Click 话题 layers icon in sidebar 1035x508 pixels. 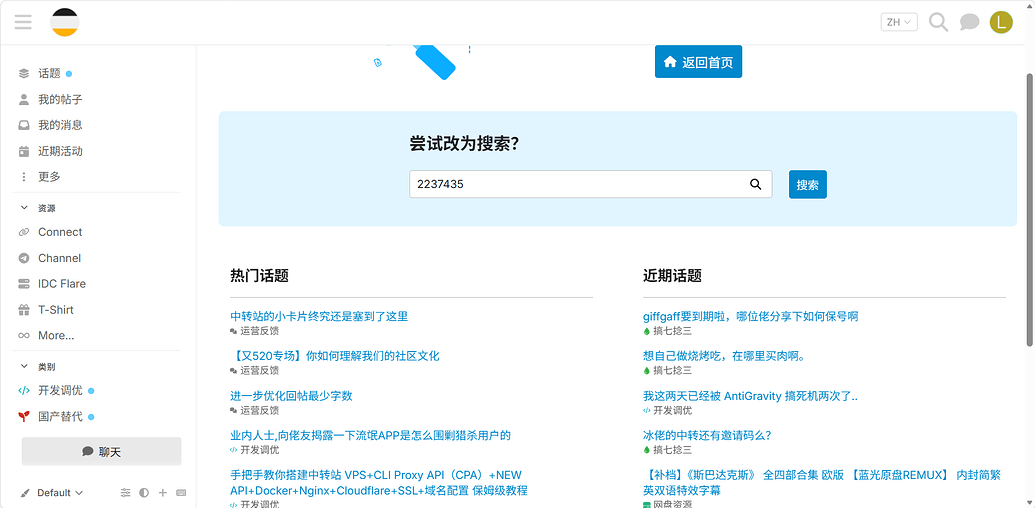pyautogui.click(x=24, y=73)
